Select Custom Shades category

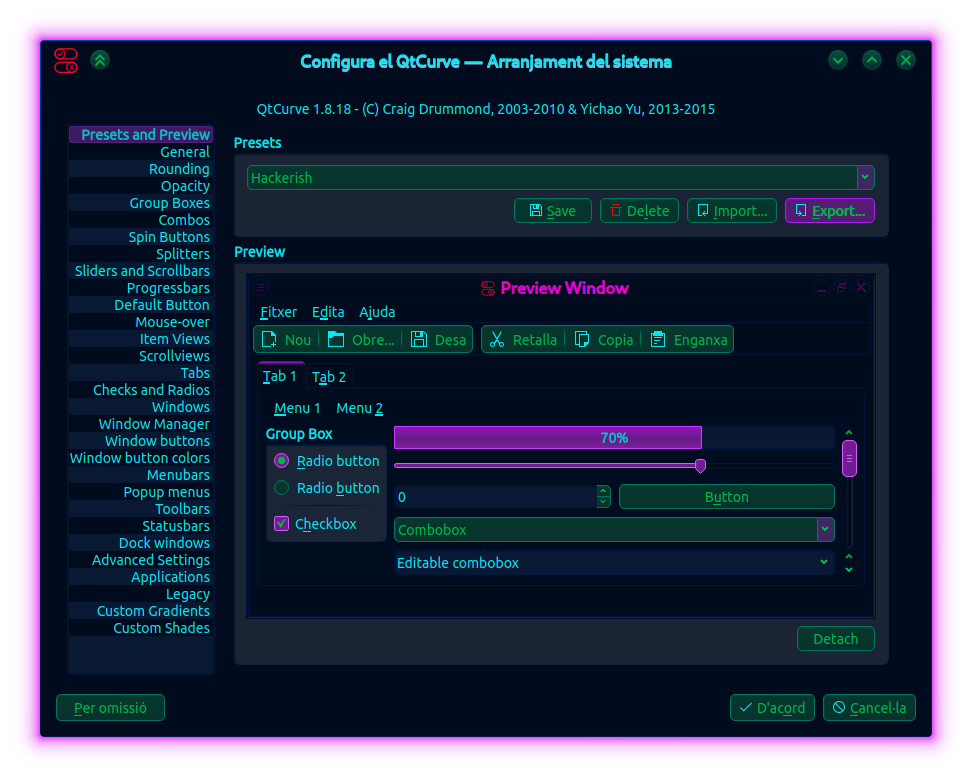click(x=141, y=628)
